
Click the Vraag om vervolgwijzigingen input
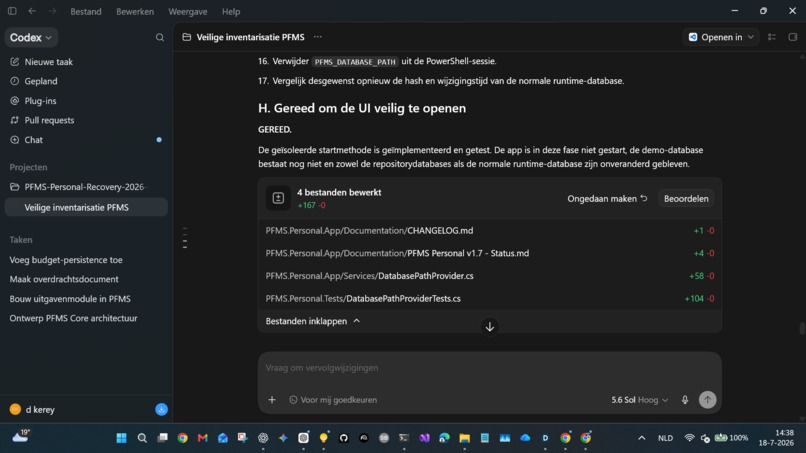pos(489,368)
